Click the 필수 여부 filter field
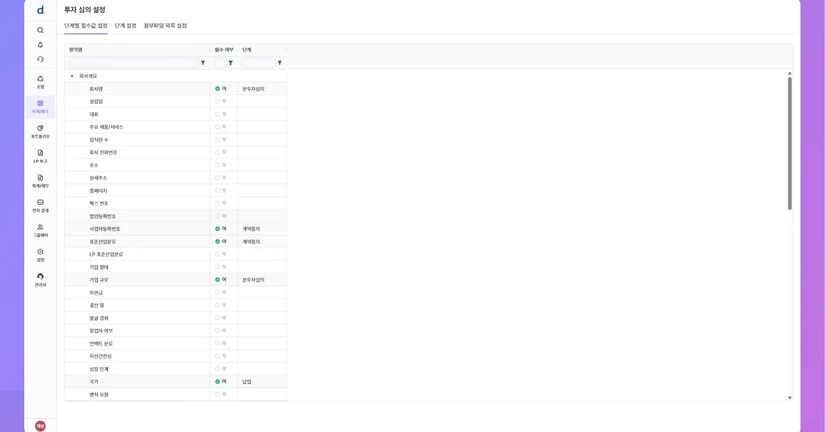The height and width of the screenshot is (432, 825). 220,63
